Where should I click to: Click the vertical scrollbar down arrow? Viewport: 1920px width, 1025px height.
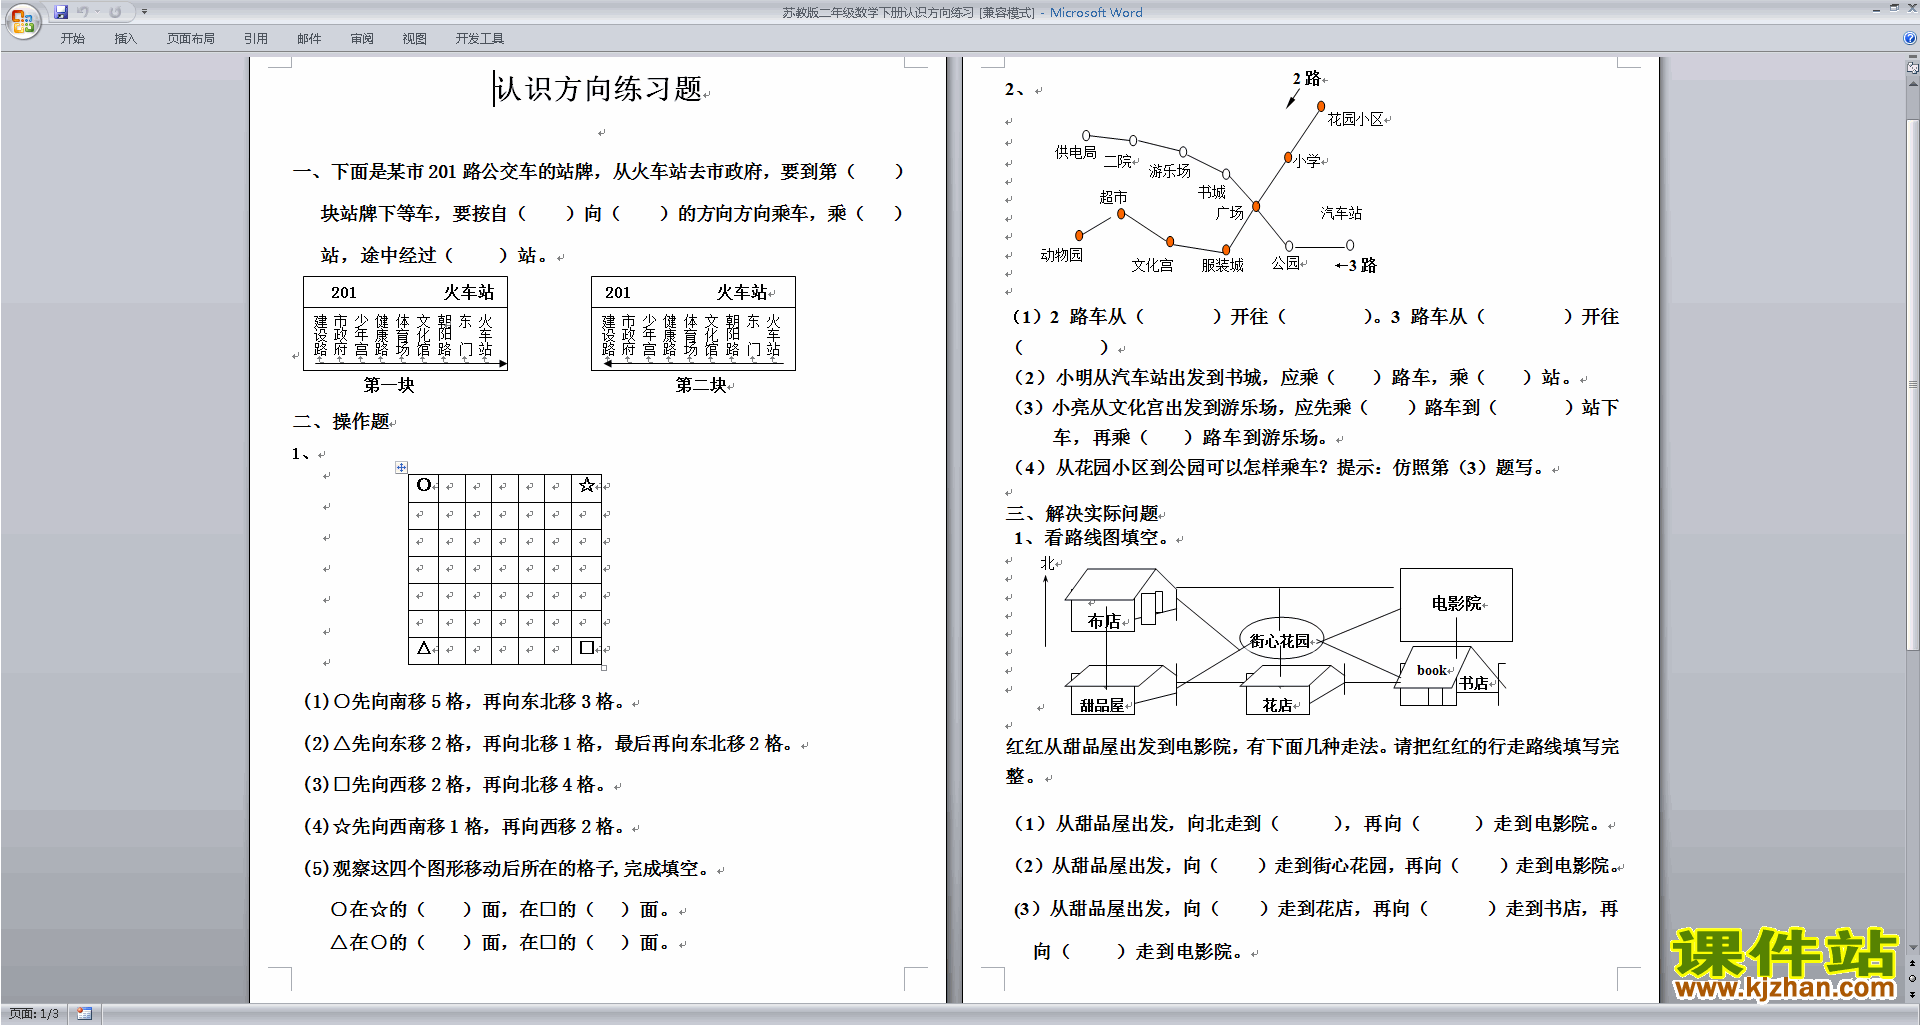pos(1913,947)
